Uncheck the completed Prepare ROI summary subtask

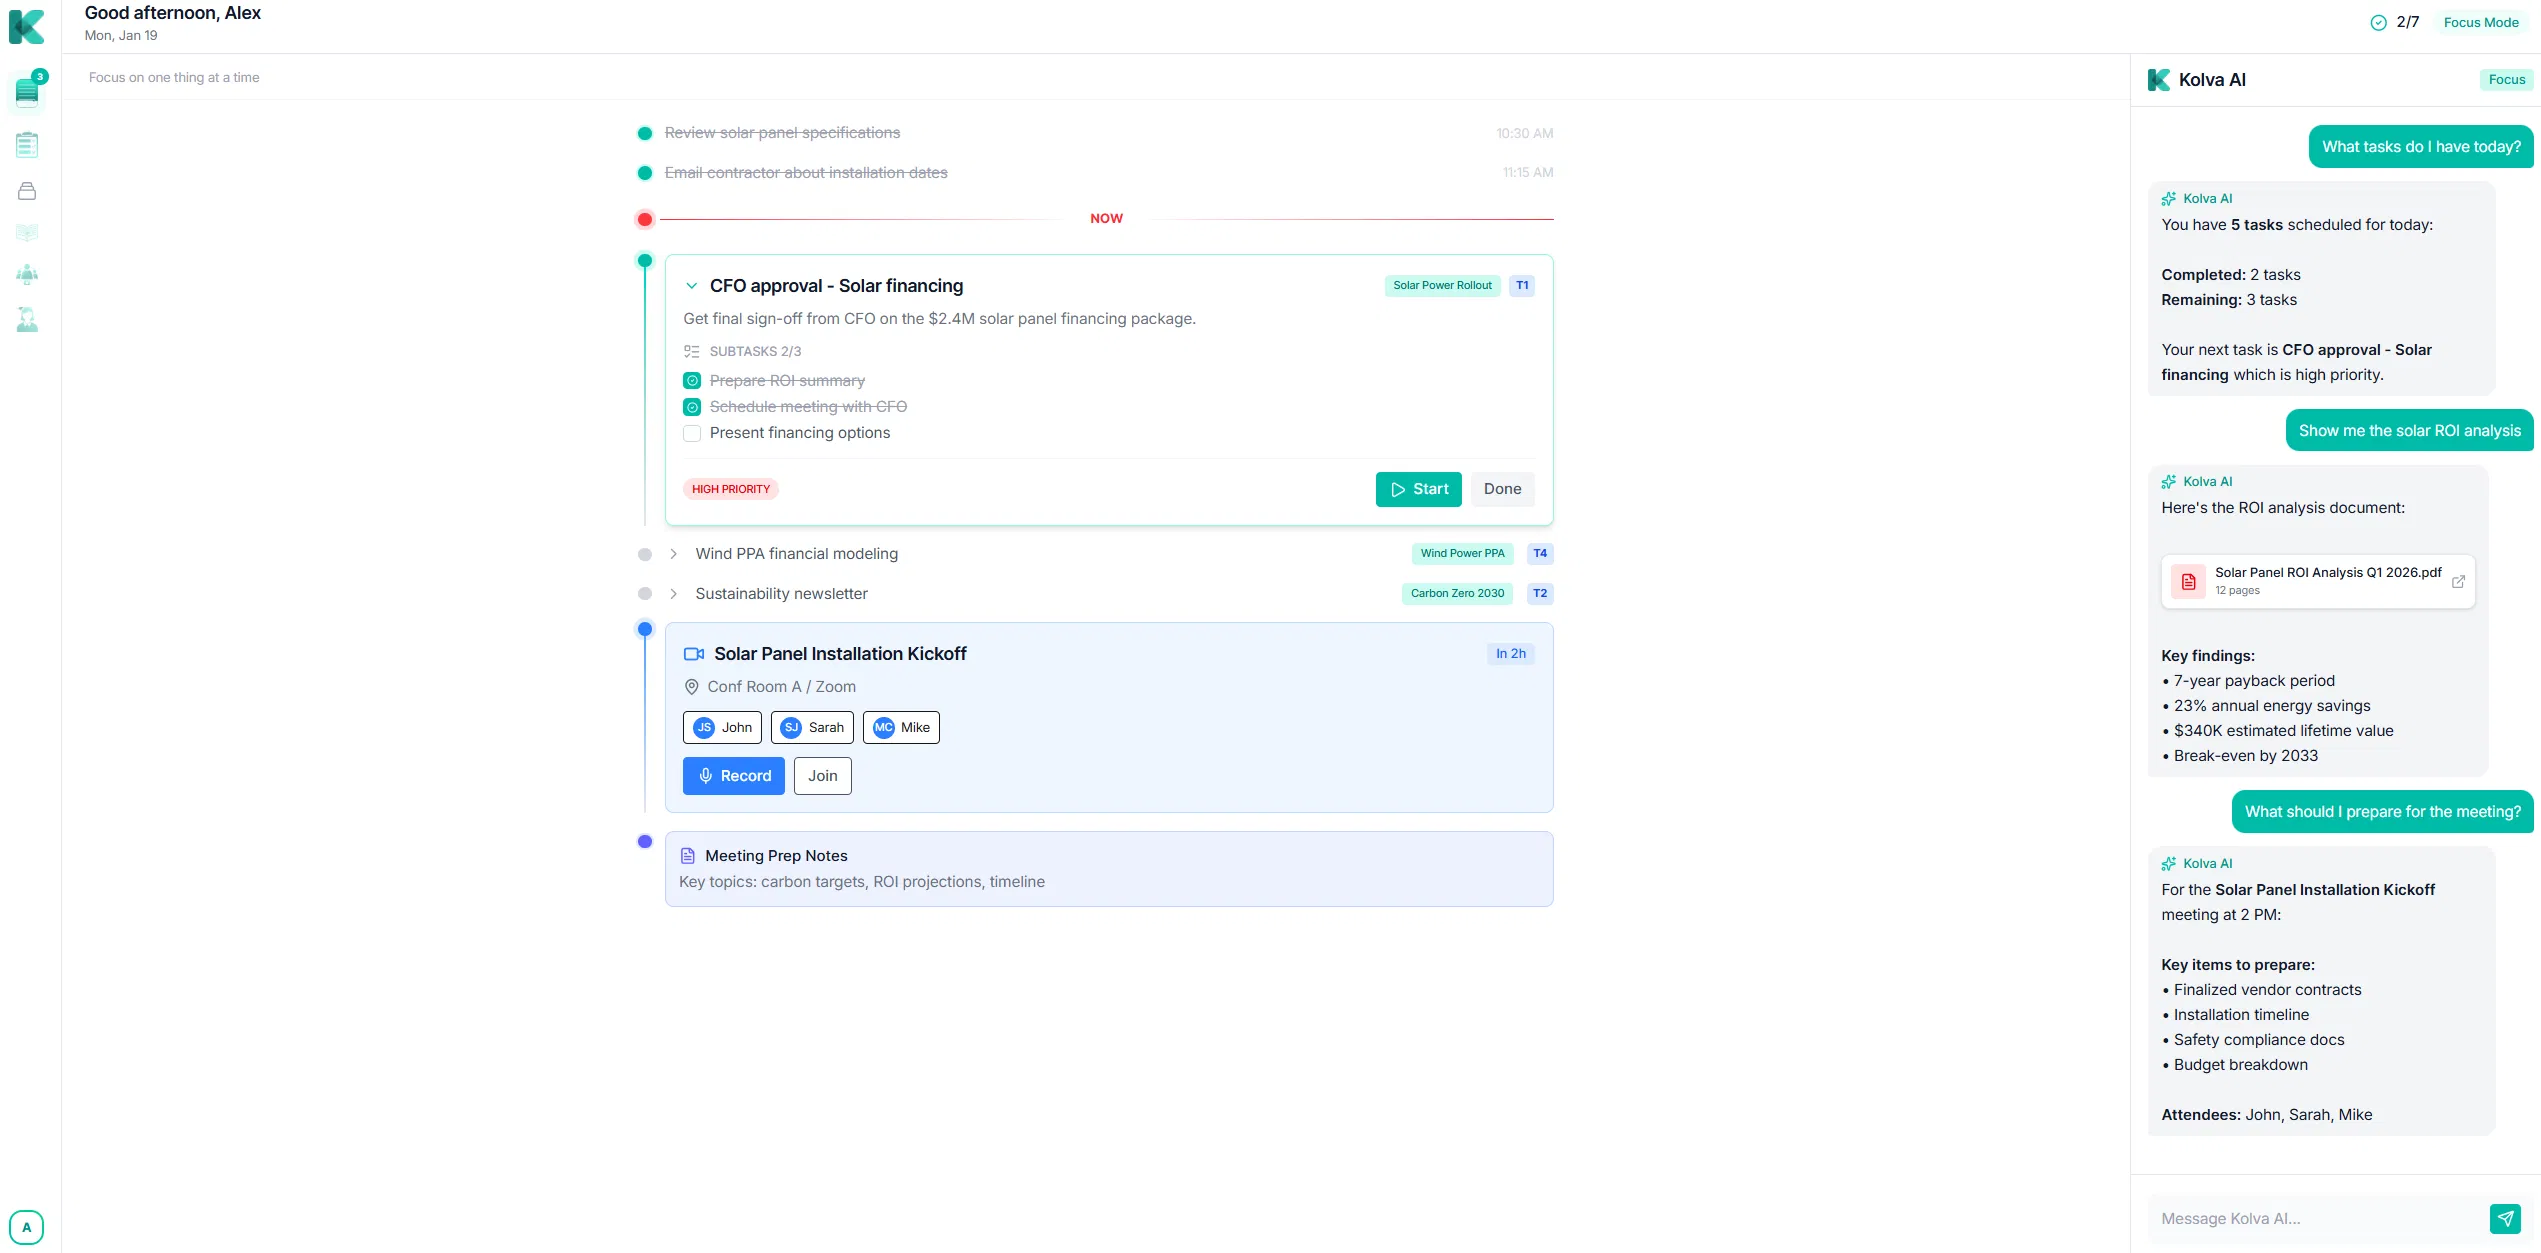pyautogui.click(x=691, y=380)
